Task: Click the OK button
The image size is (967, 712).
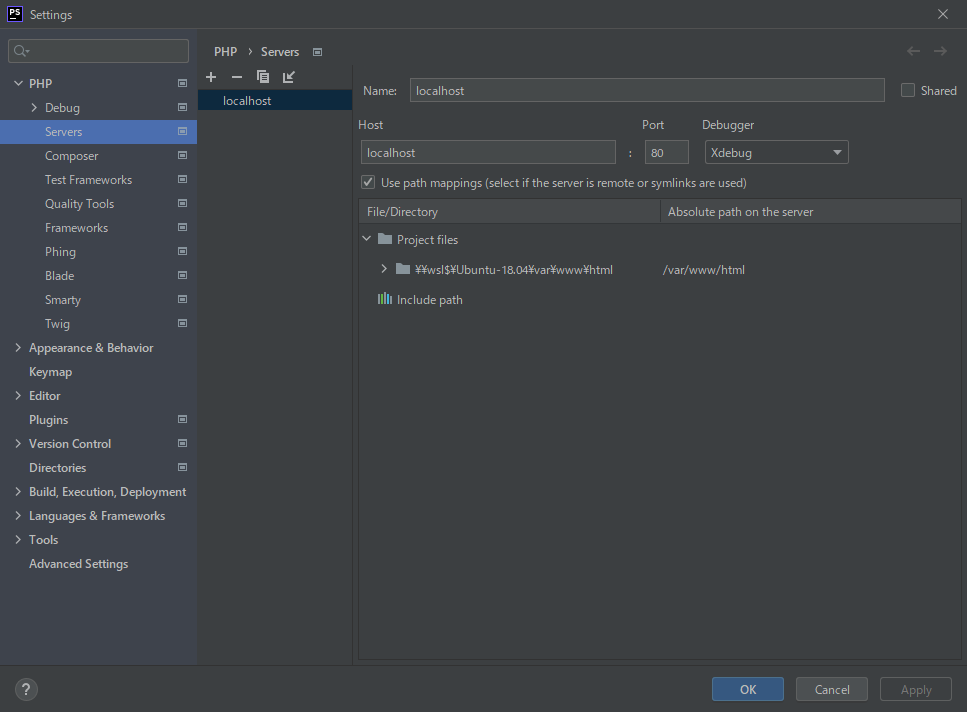Action: pos(748,689)
